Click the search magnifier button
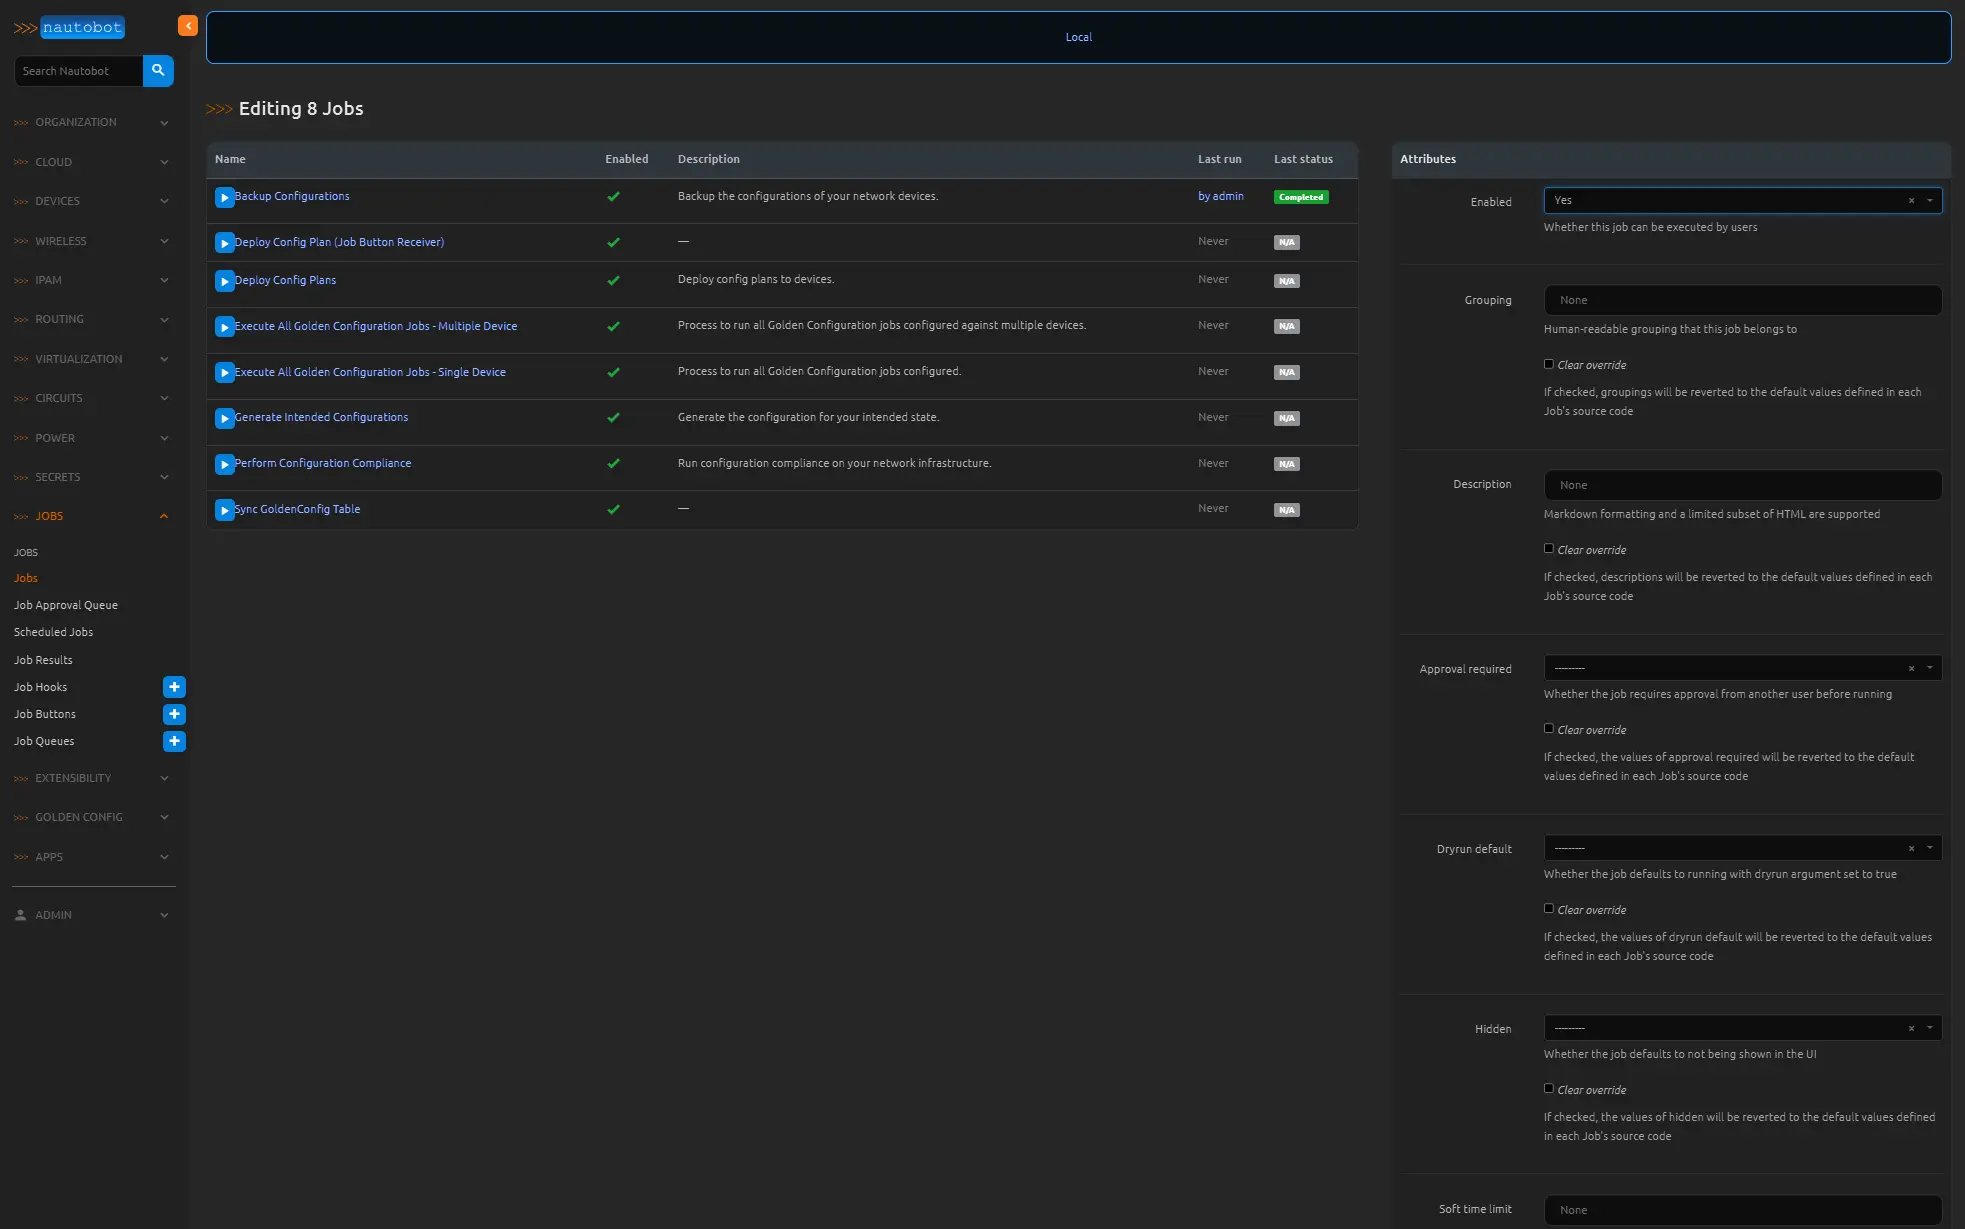 [158, 71]
